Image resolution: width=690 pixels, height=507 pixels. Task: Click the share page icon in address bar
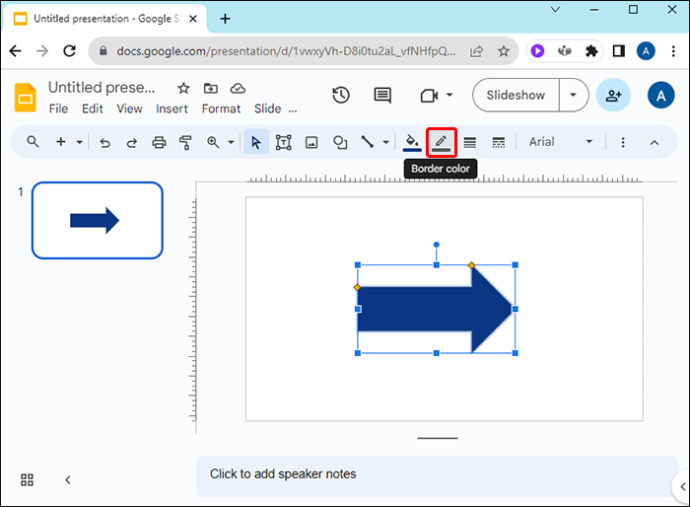pos(477,51)
